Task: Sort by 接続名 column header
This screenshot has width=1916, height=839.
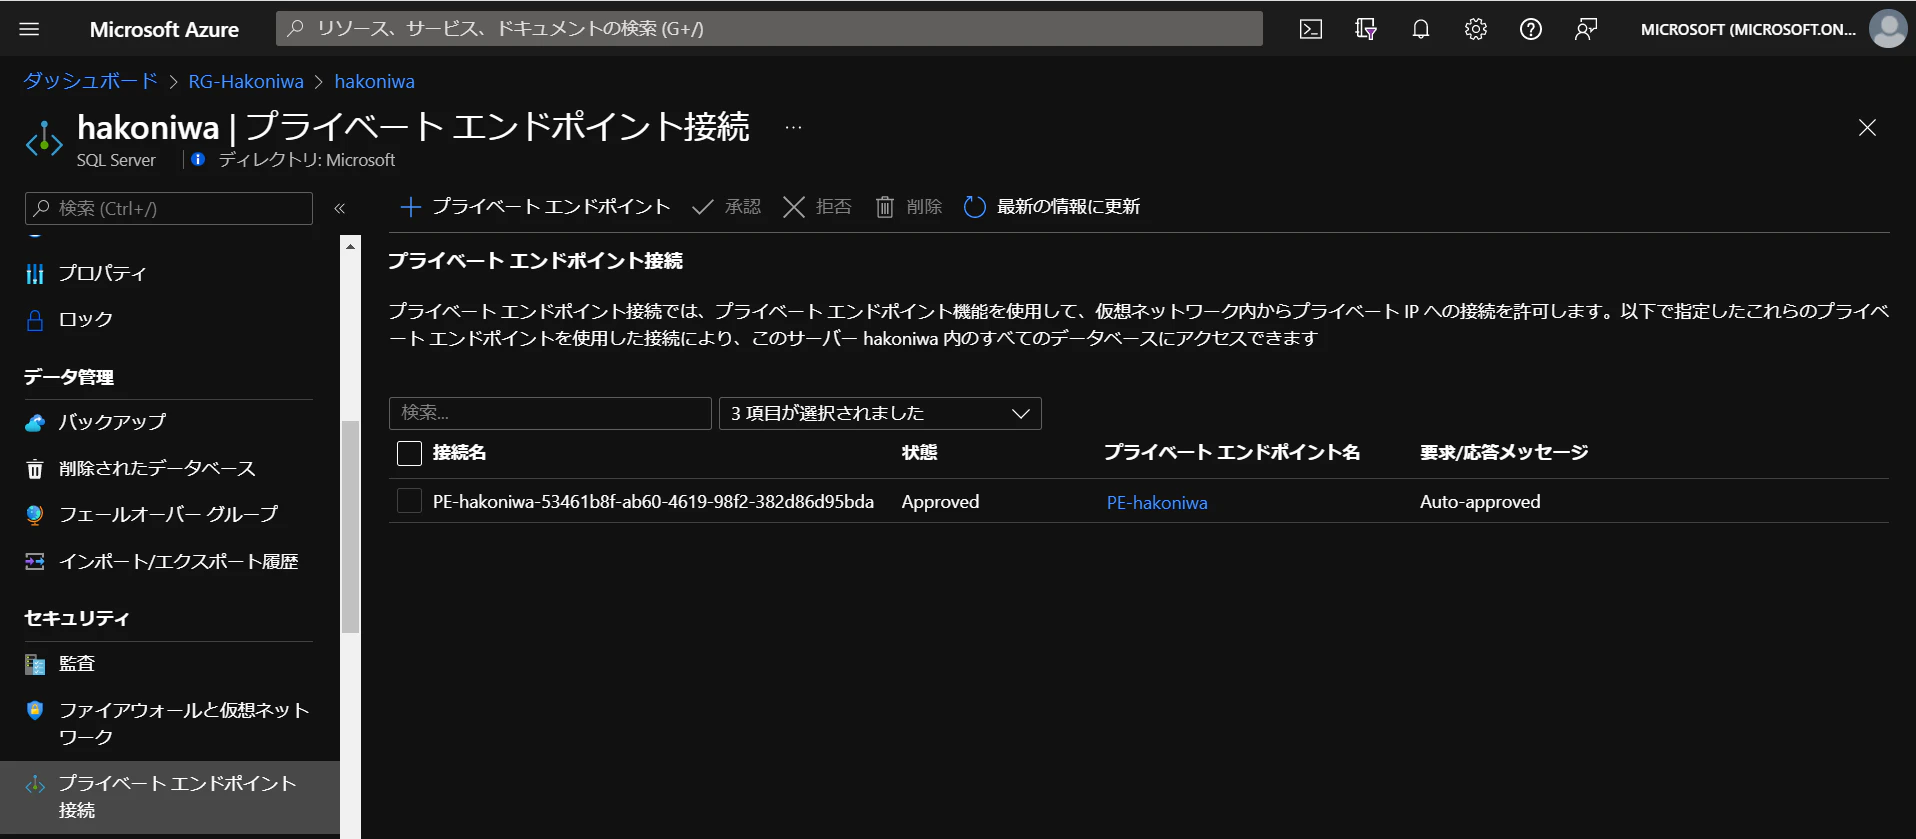Action: pos(459,453)
